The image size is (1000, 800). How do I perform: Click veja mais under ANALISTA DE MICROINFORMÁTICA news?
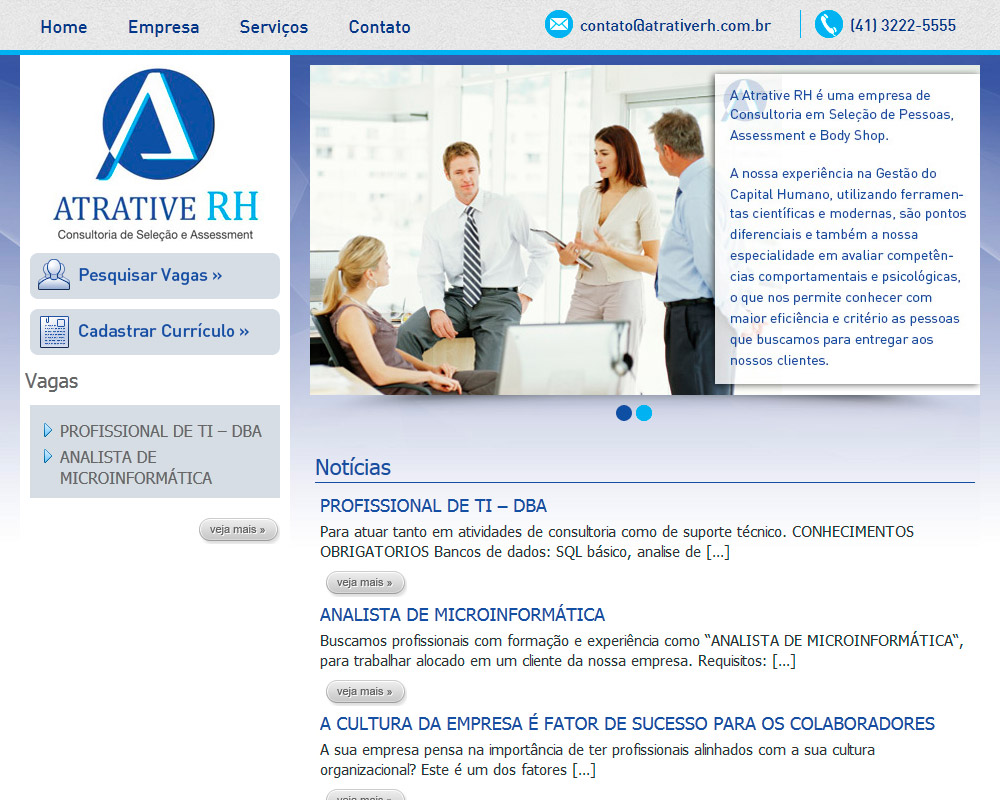(365, 692)
